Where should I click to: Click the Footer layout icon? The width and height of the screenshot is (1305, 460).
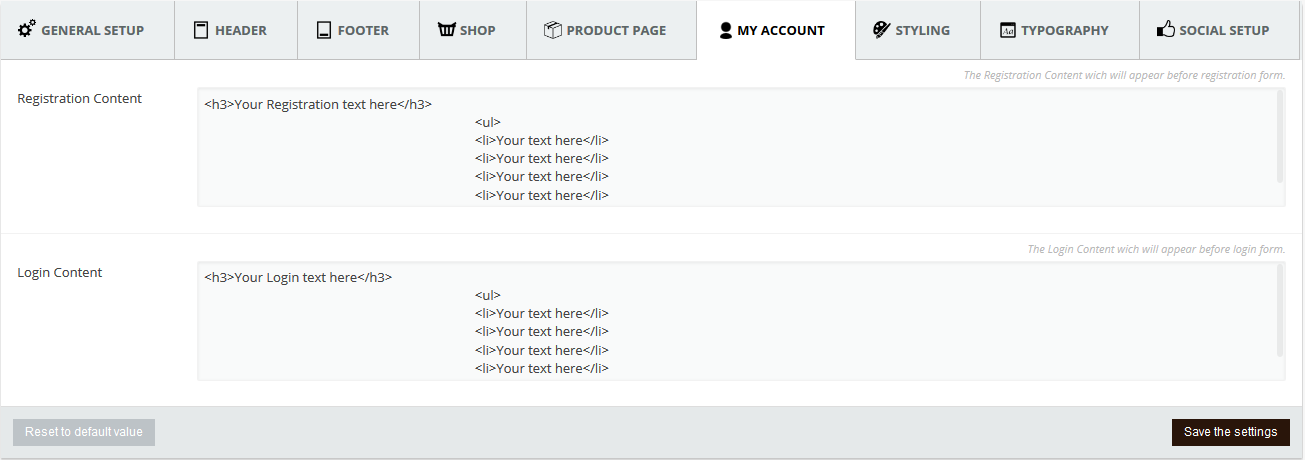pyautogui.click(x=324, y=30)
